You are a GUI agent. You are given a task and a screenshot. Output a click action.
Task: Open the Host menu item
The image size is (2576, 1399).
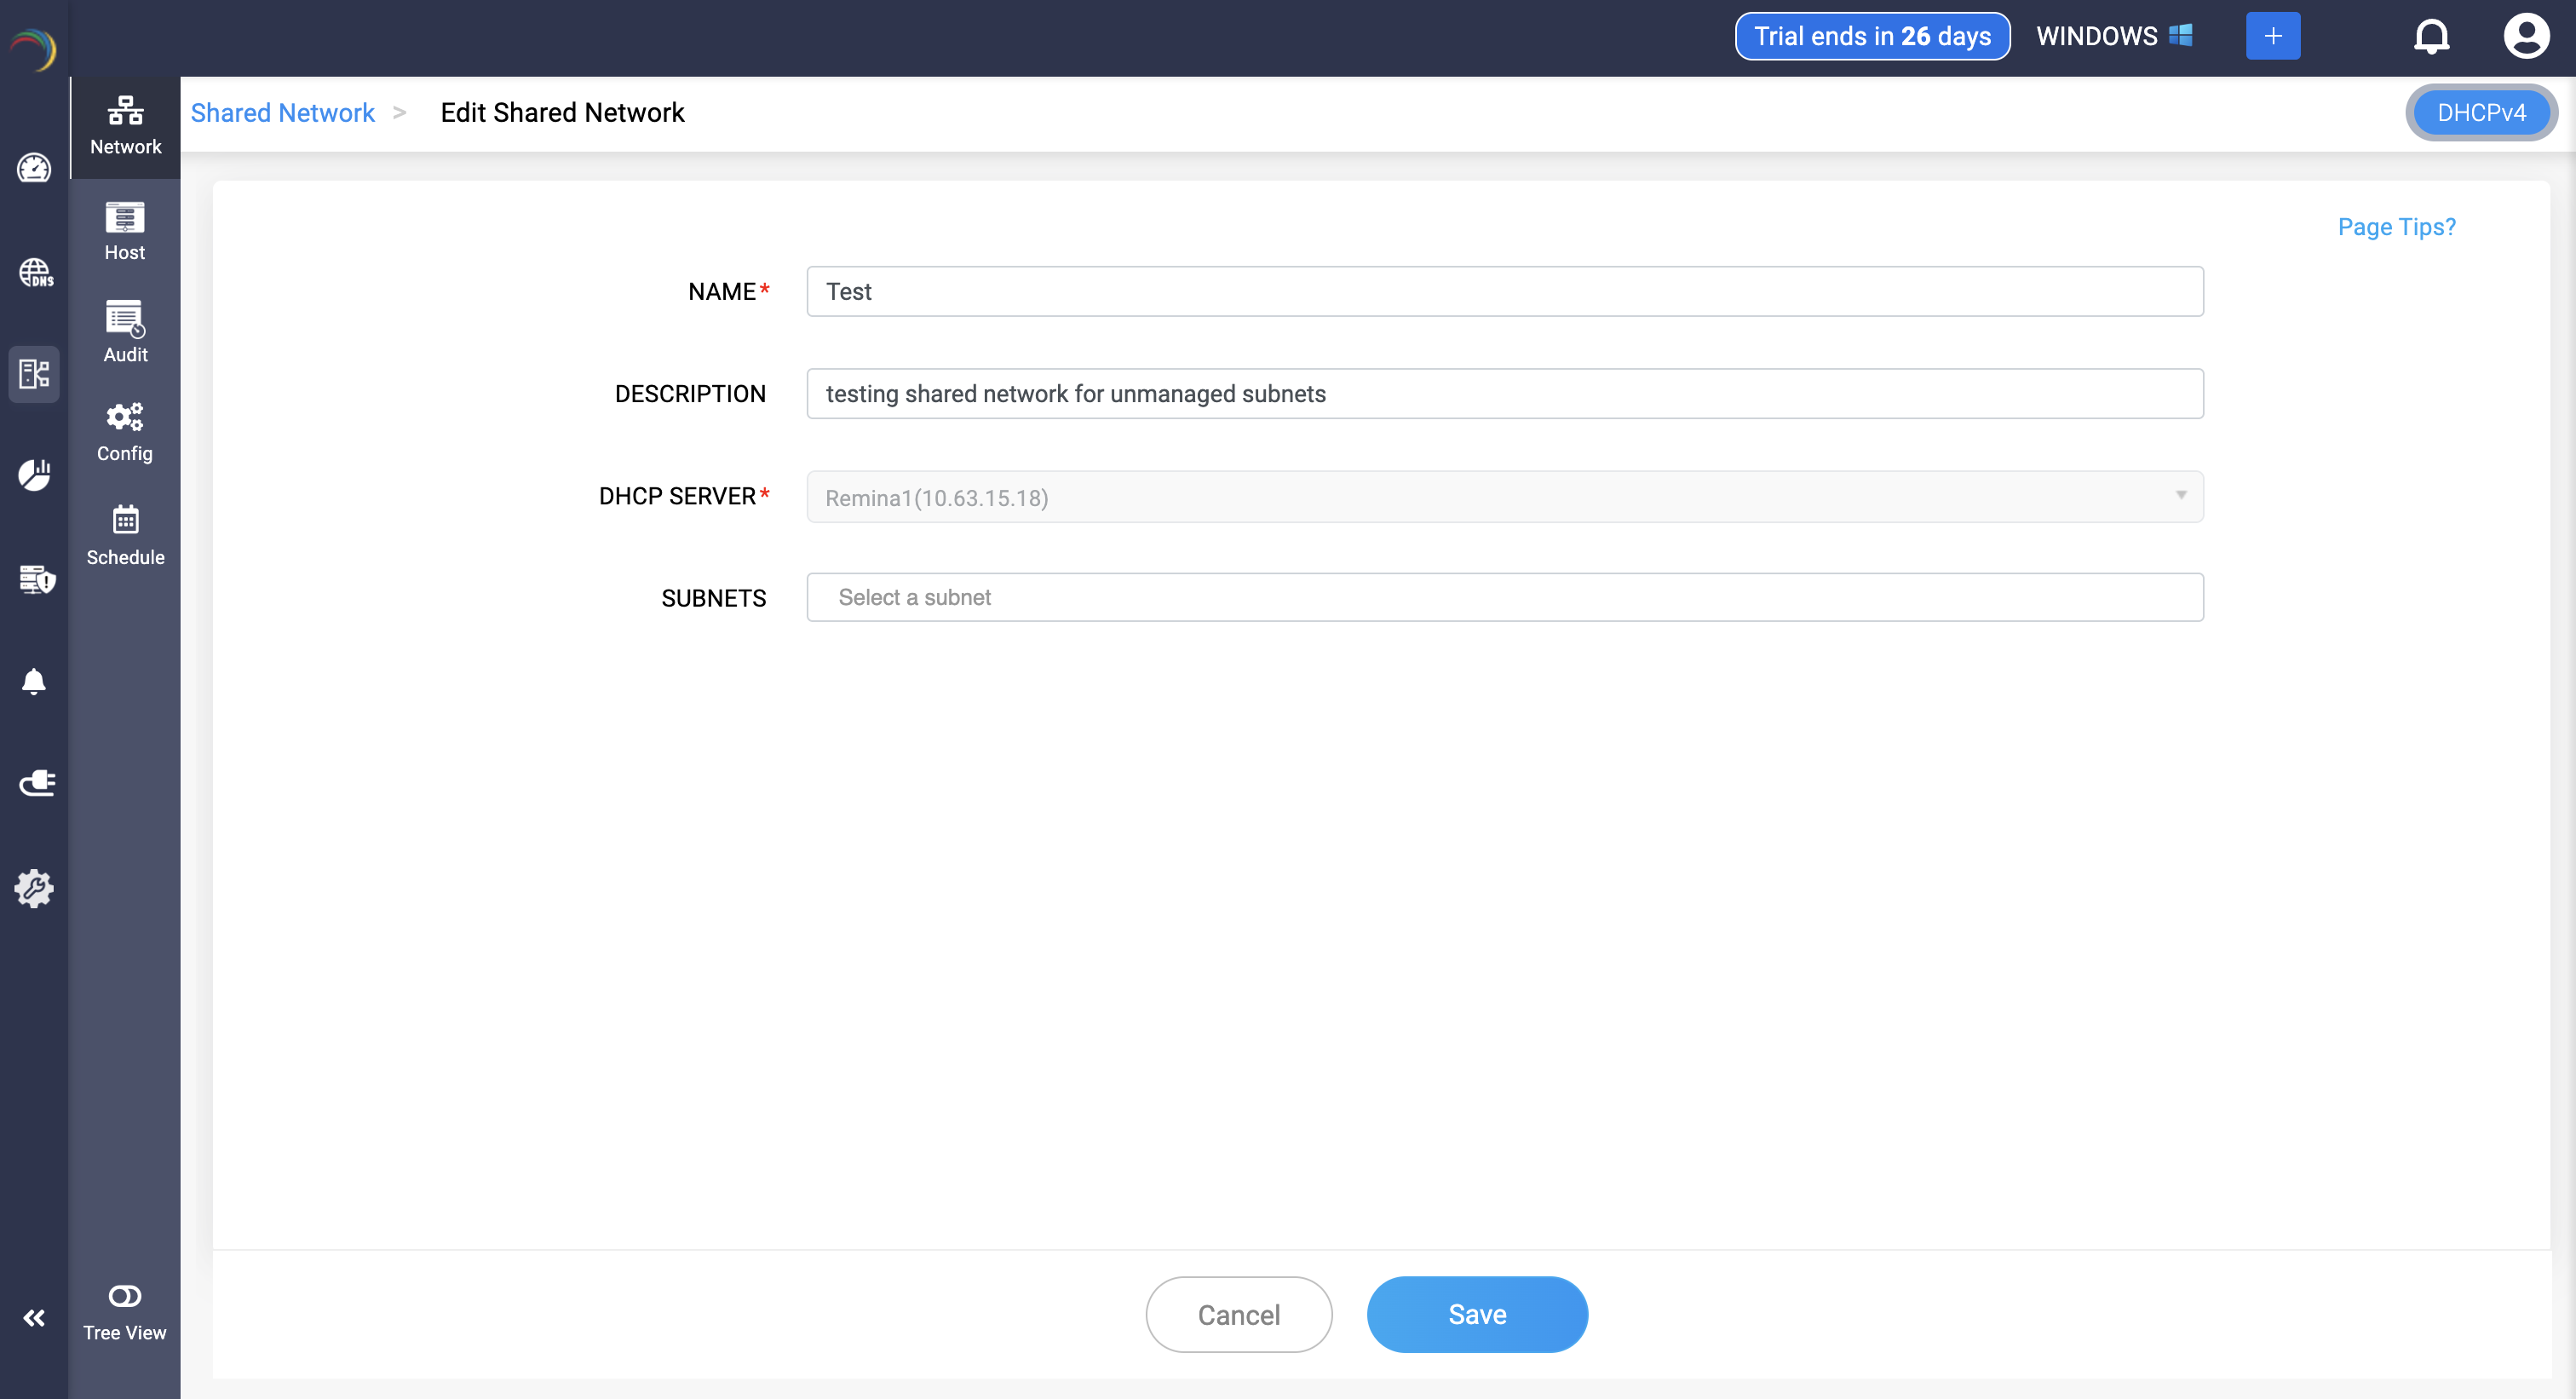125,232
